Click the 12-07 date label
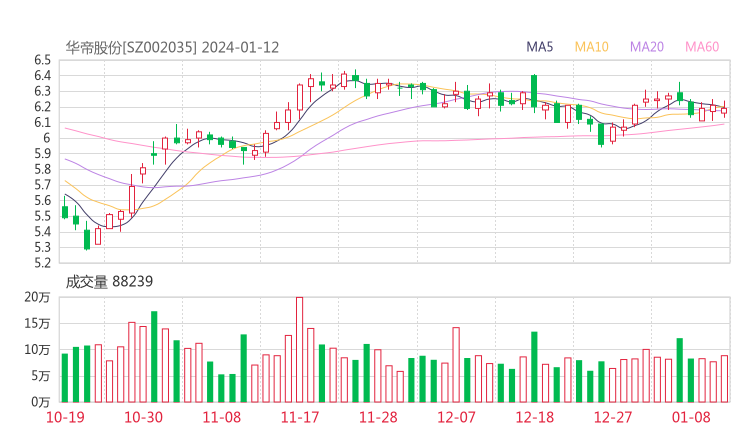Image resolution: width=740 pixels, height=440 pixels. click(456, 417)
